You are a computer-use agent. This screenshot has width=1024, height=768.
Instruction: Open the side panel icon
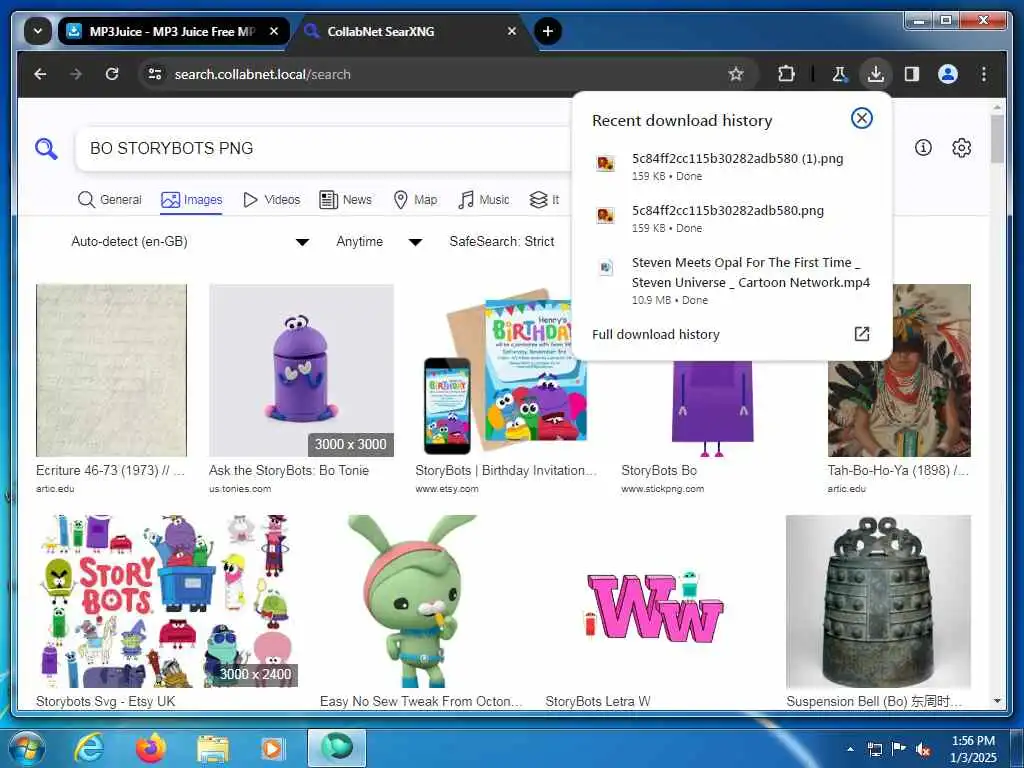click(x=912, y=74)
